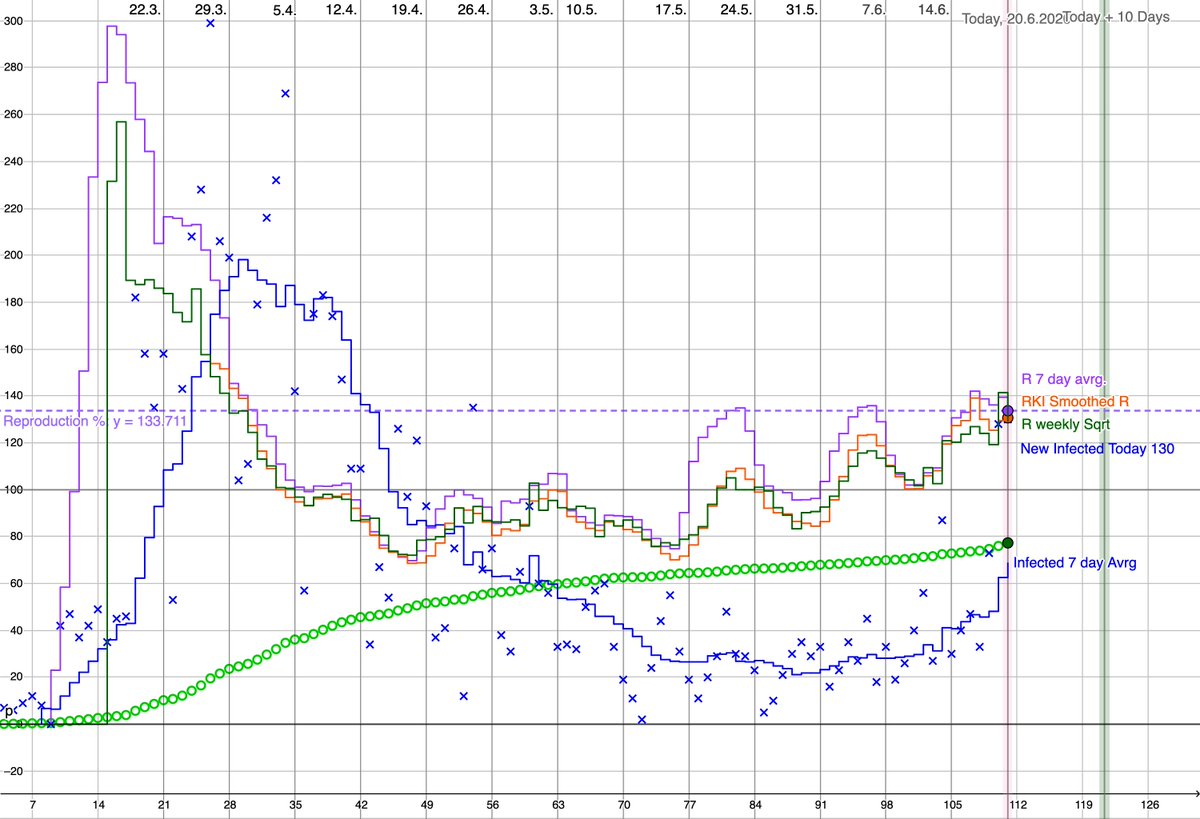Click the 'Reproduction % y = 133.711' label
The height and width of the screenshot is (819, 1200).
pyautogui.click(x=95, y=421)
